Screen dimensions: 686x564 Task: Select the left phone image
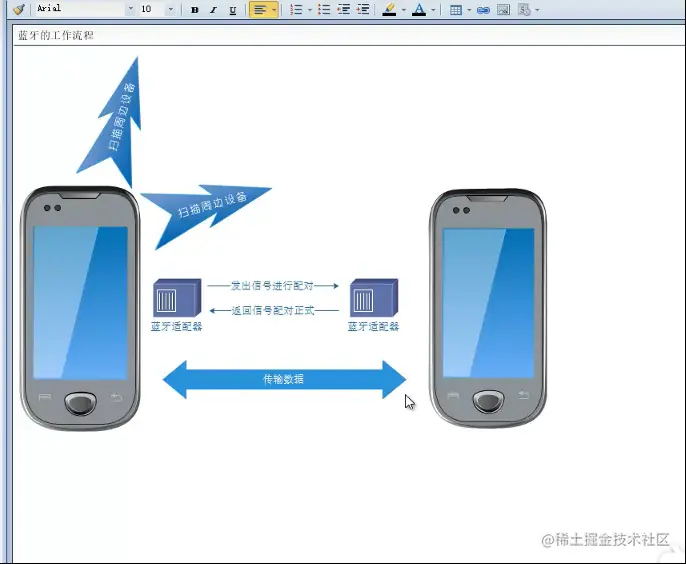point(80,308)
